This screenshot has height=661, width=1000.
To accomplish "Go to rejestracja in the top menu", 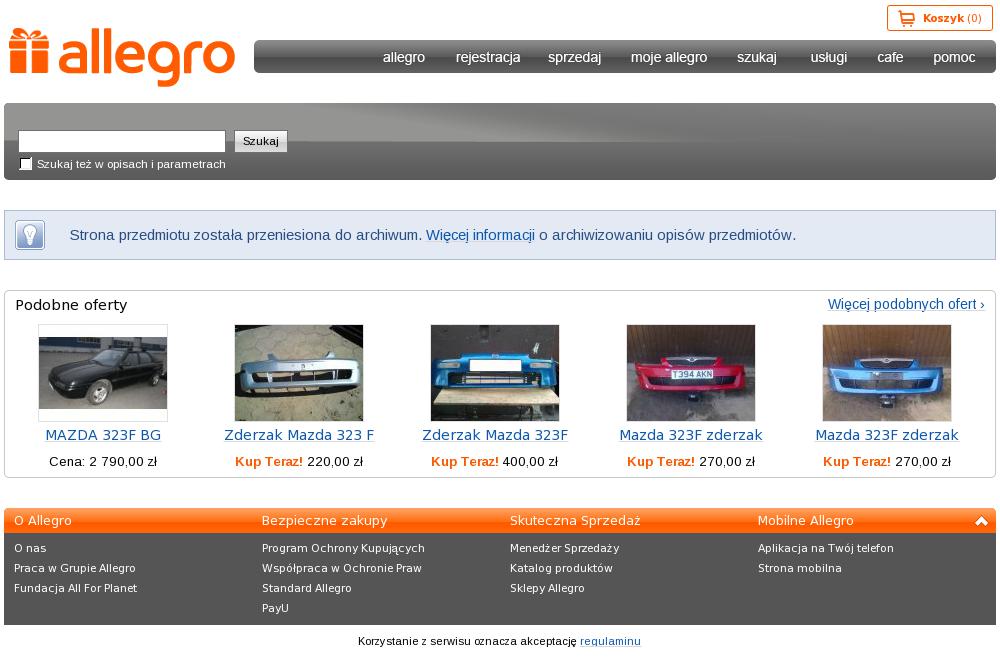I will click(488, 57).
